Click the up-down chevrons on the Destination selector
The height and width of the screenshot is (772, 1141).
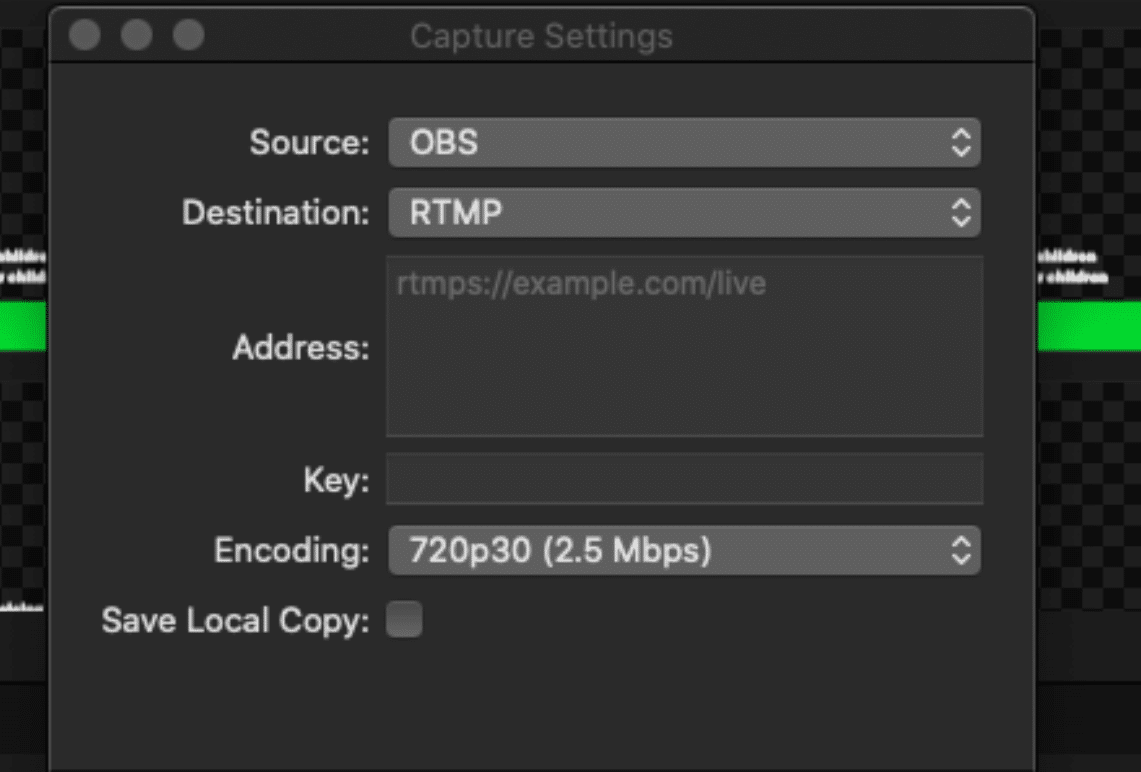(x=961, y=212)
